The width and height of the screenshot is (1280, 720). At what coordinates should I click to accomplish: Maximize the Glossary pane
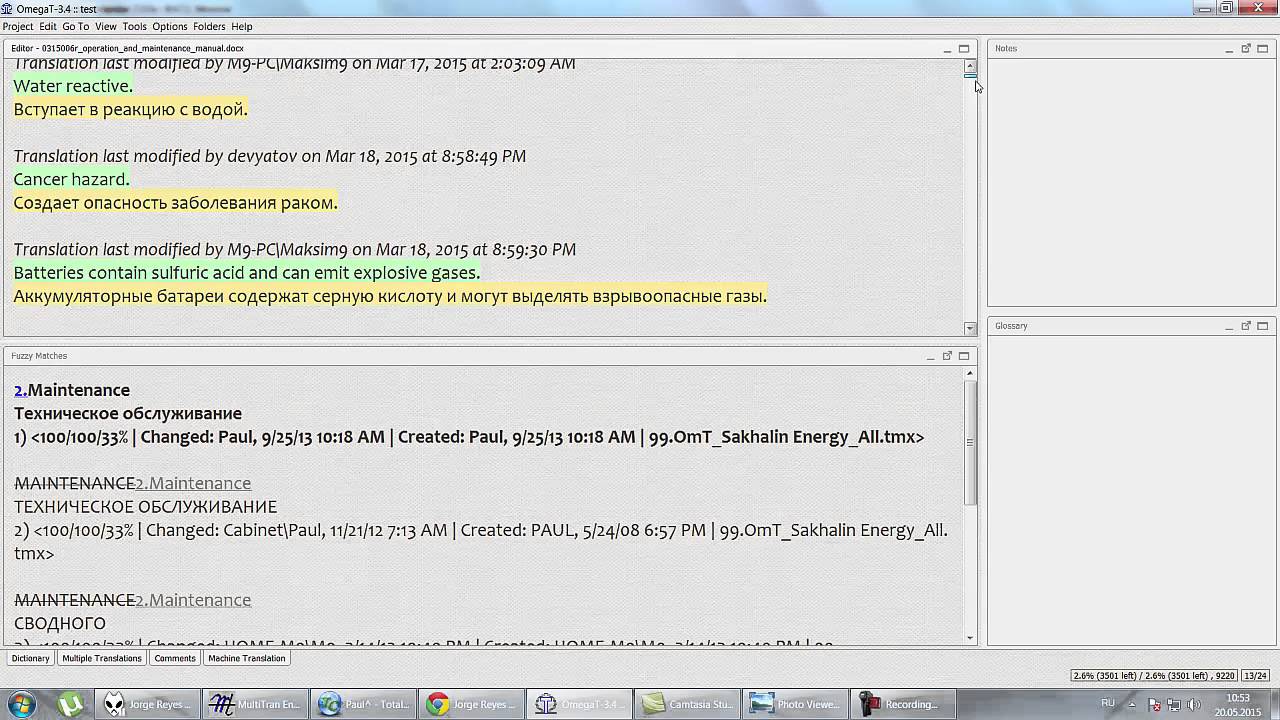tap(1263, 326)
